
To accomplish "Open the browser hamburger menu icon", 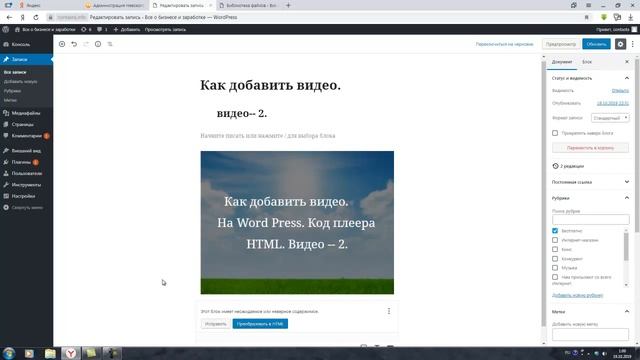I will [588, 5].
